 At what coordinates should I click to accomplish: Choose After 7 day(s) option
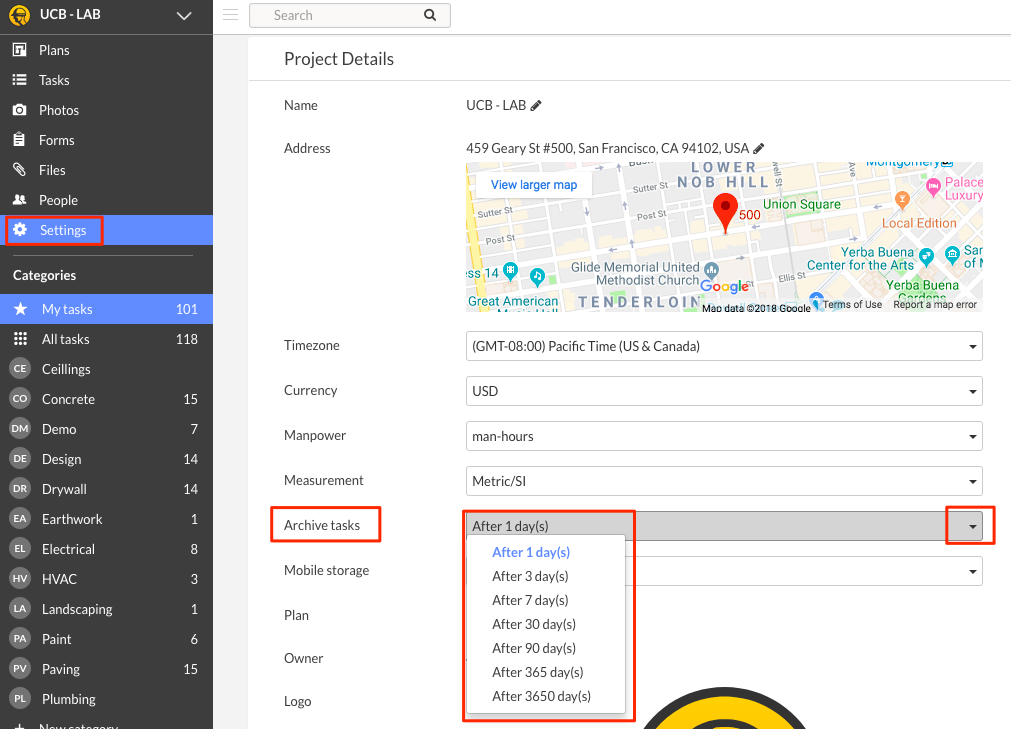[x=530, y=600]
